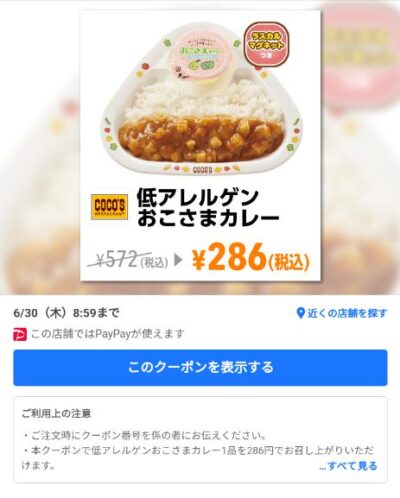
Task: Tap the curry plate product photo
Action: (x=201, y=100)
